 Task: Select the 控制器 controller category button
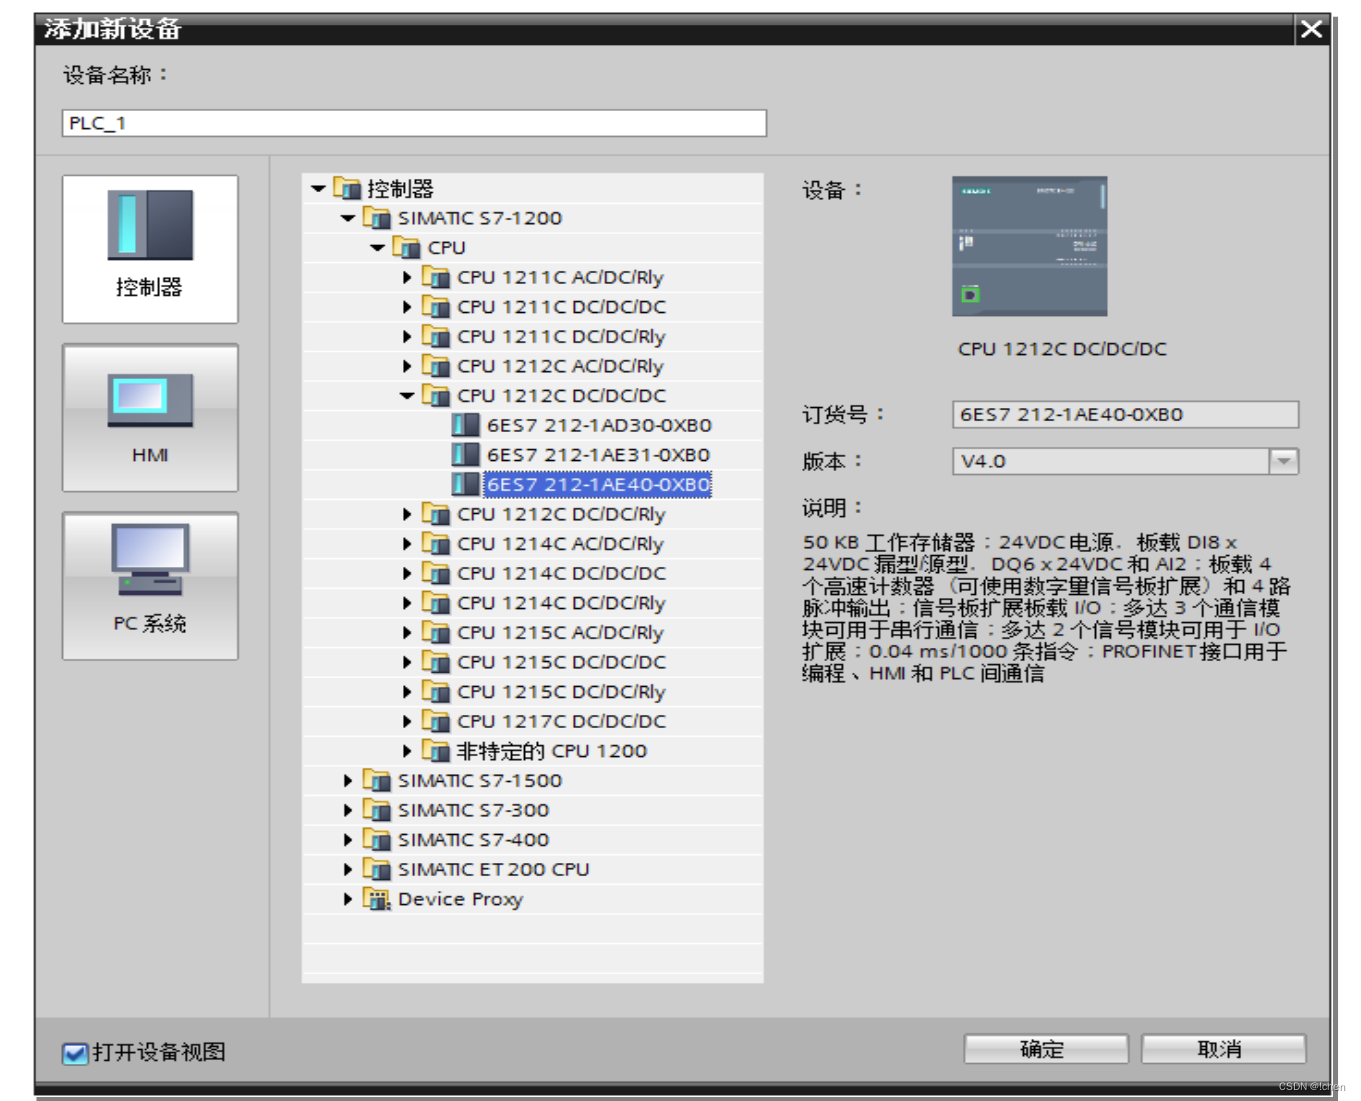click(150, 249)
